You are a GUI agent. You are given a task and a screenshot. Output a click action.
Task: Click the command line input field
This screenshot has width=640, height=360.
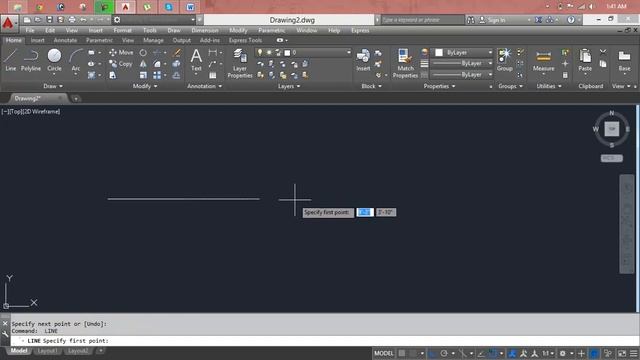pyautogui.click(x=325, y=340)
